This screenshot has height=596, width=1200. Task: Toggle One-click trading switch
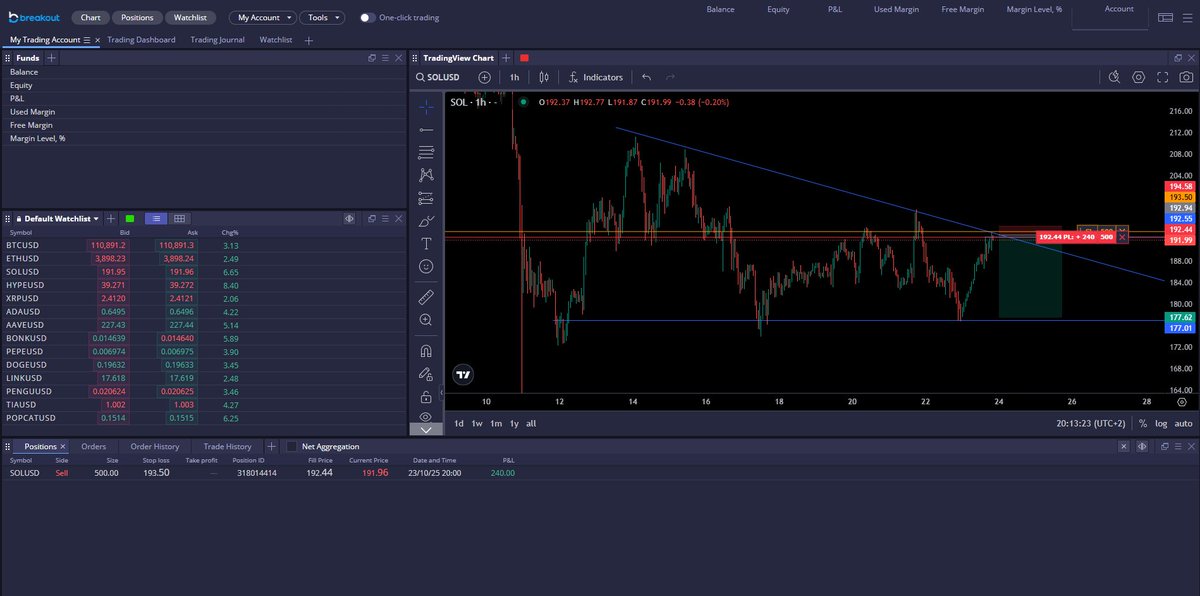368,18
